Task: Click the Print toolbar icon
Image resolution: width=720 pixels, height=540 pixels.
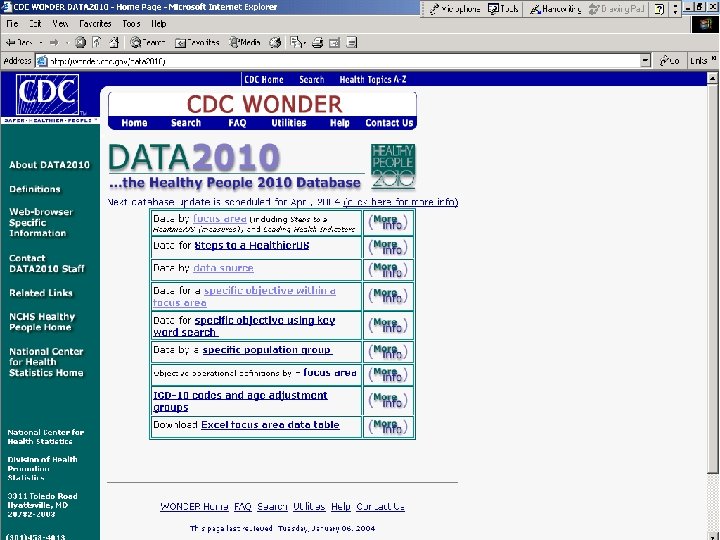Action: (317, 43)
